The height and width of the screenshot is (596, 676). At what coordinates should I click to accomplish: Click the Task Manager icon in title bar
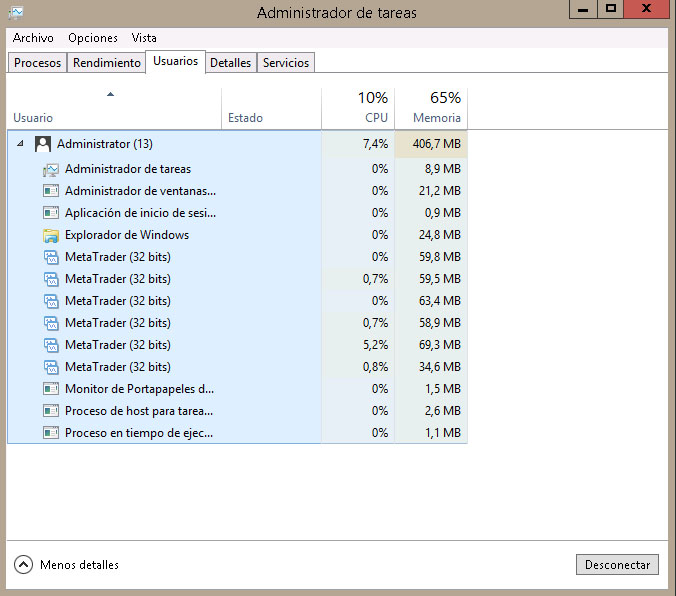16,13
